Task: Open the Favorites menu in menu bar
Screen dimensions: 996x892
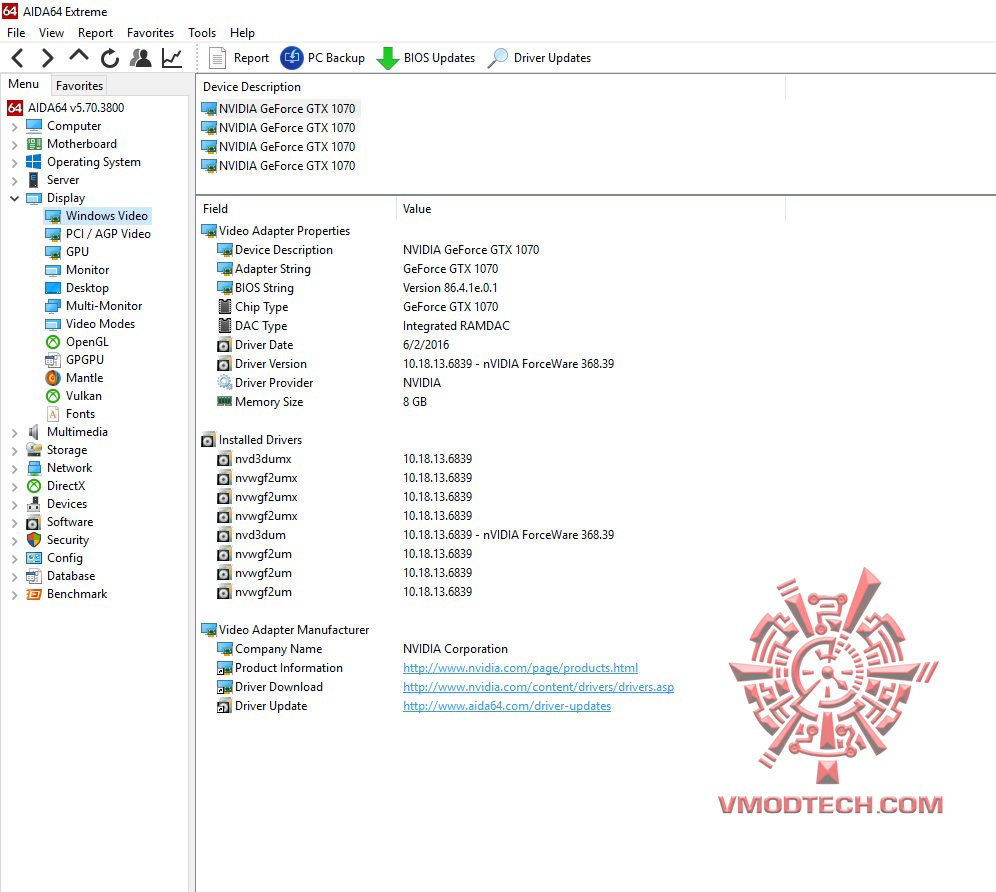Action: (151, 32)
